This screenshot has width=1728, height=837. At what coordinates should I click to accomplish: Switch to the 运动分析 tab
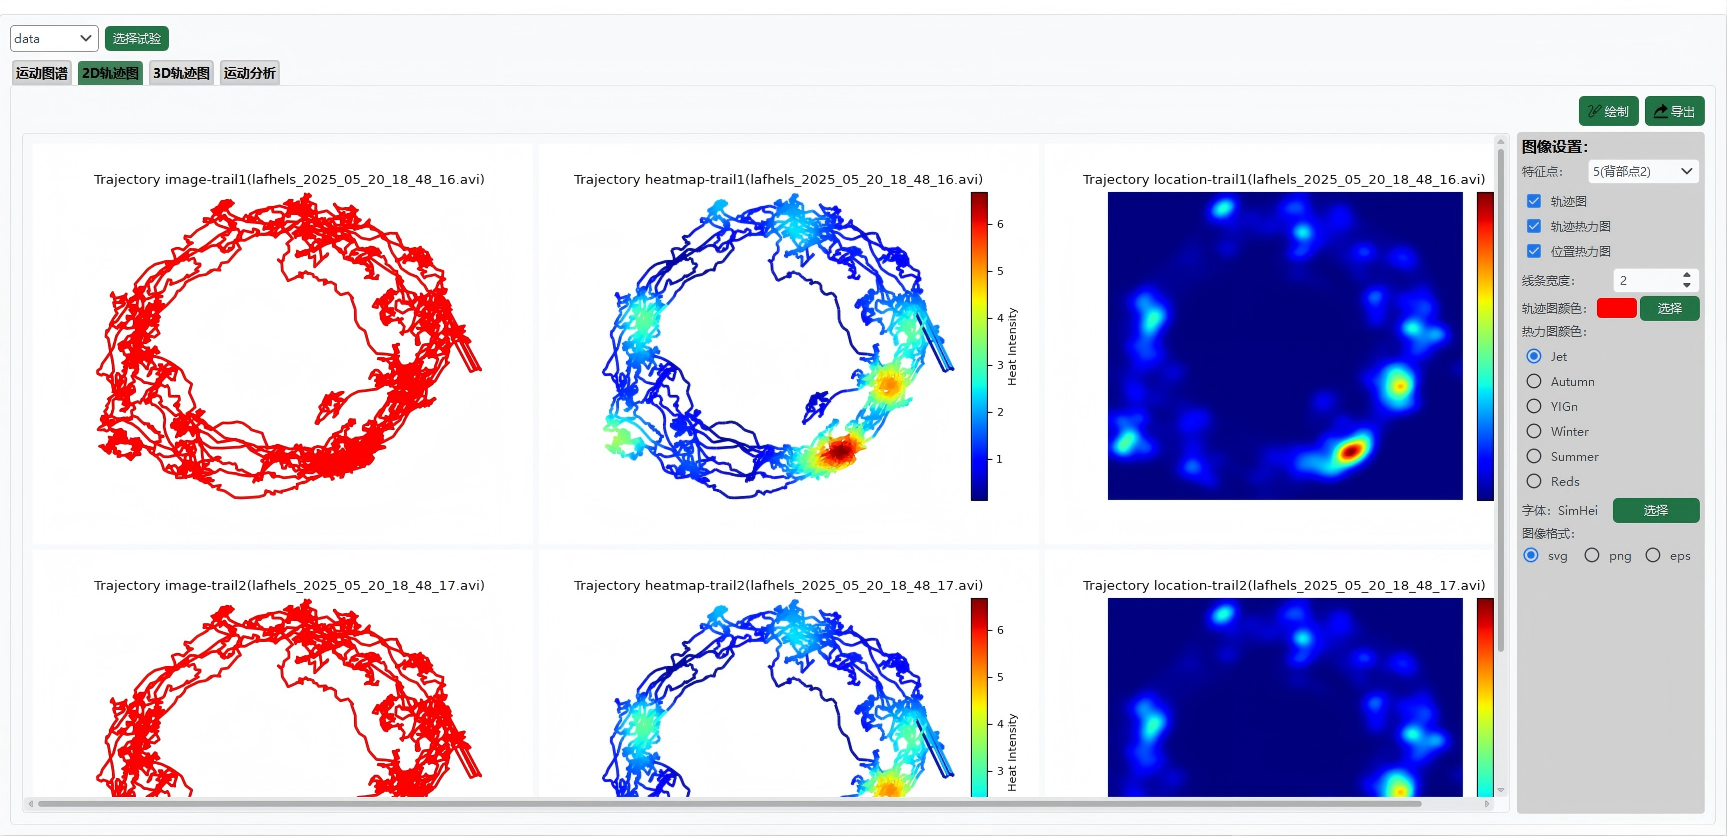(250, 73)
